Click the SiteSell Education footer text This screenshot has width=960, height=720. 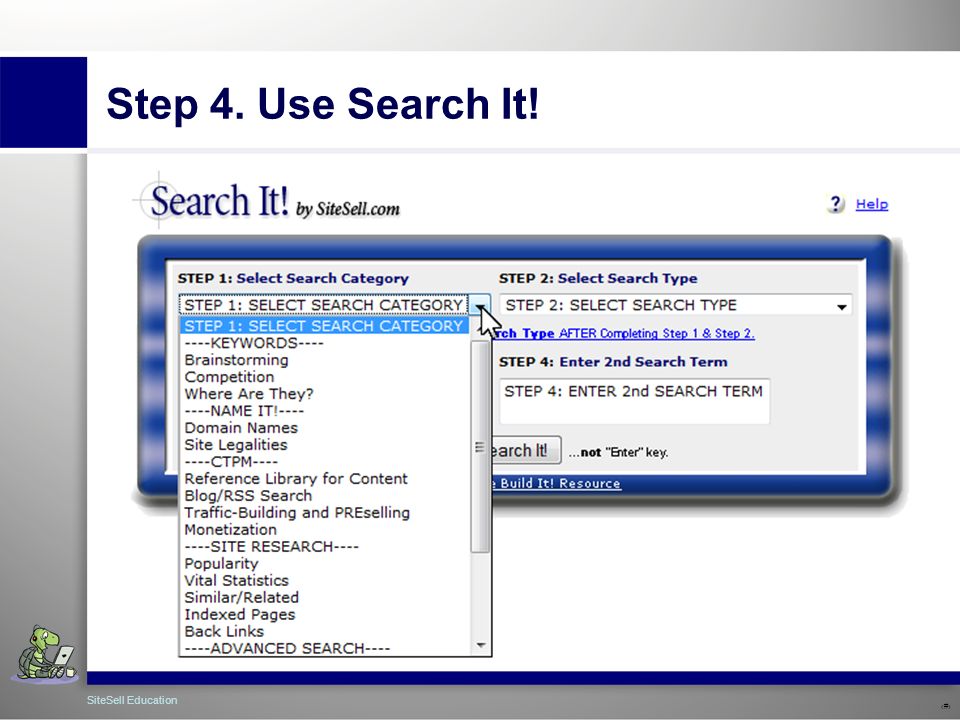tap(132, 700)
